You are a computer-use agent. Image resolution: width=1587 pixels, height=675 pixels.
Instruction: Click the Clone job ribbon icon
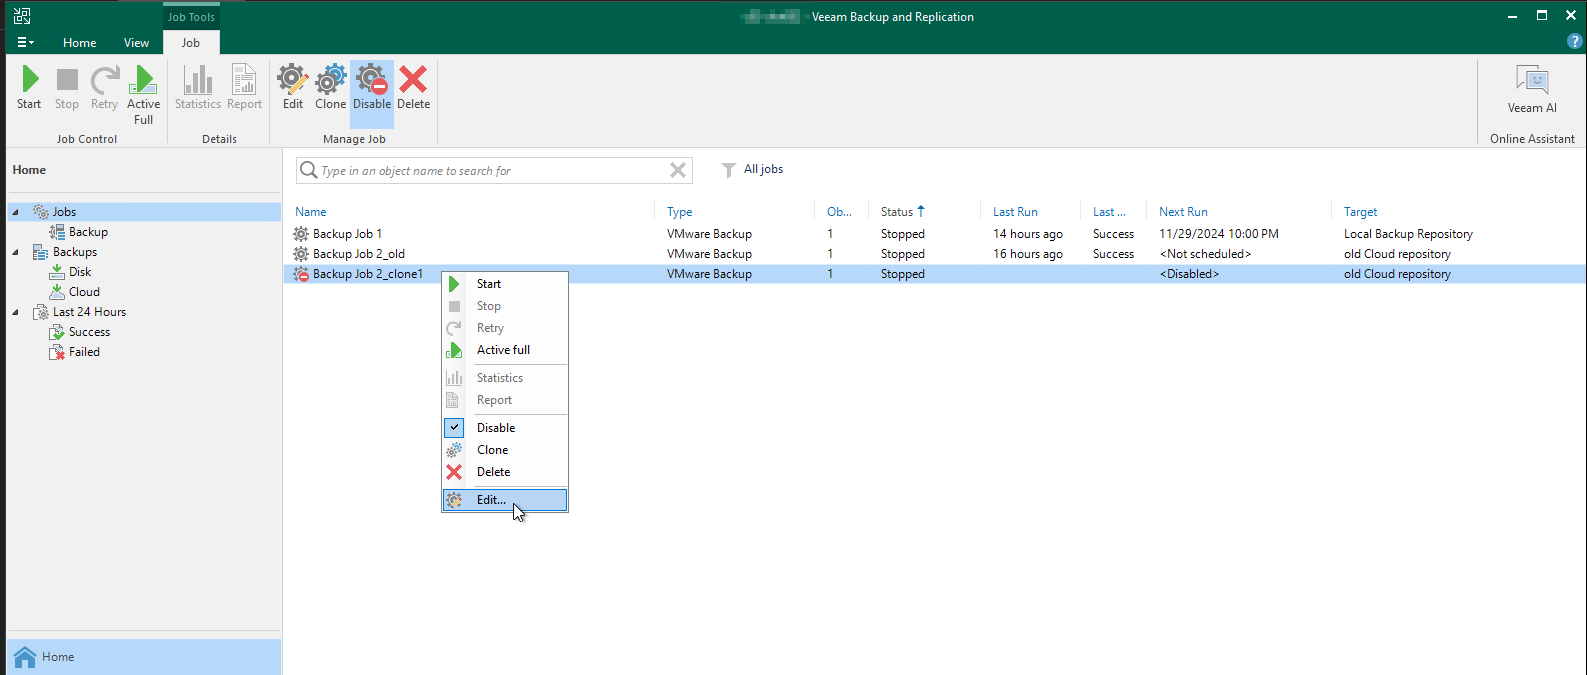(331, 87)
